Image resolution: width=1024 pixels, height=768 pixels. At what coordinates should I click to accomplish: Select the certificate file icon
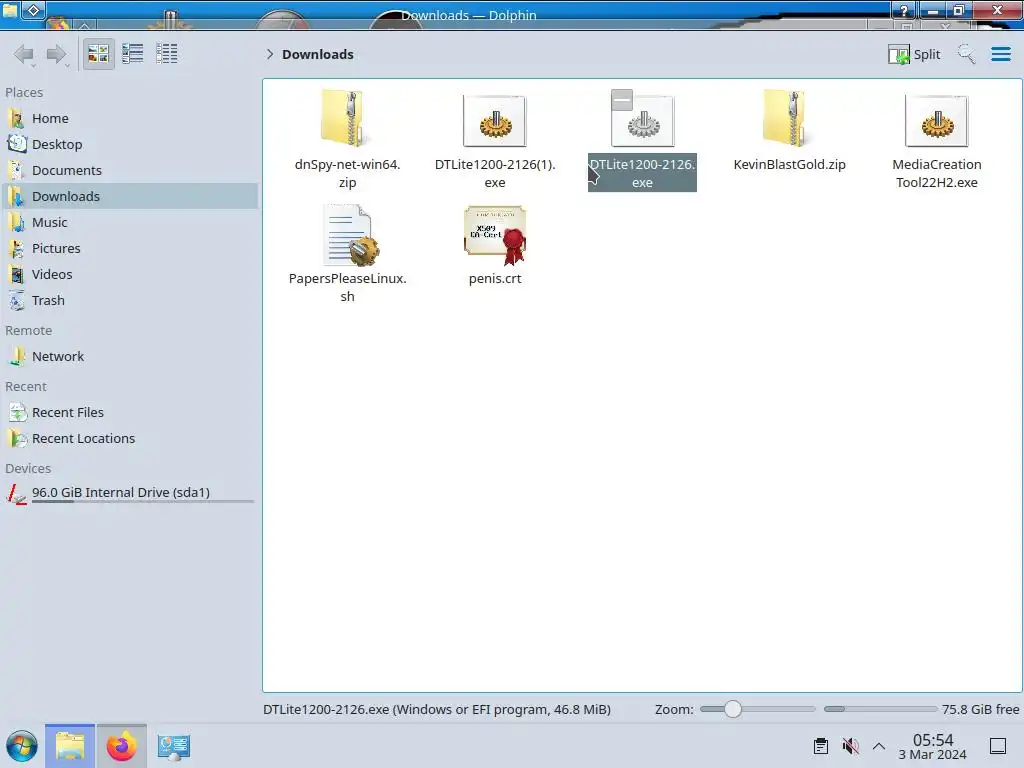495,234
